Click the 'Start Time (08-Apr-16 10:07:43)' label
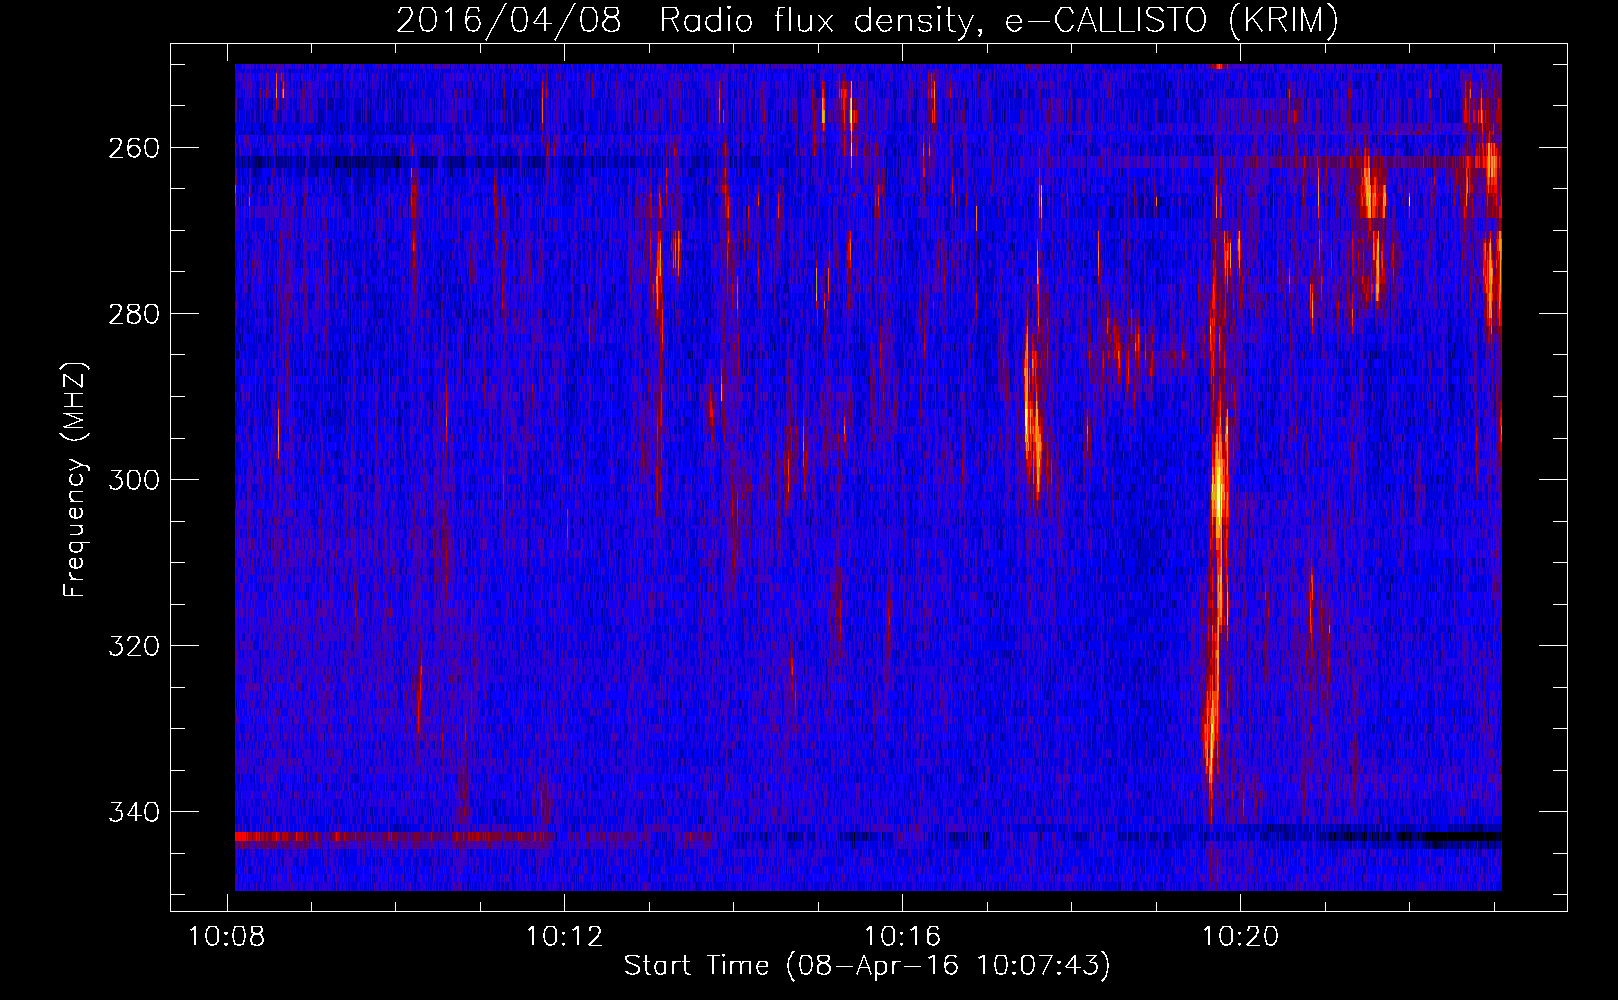 click(867, 966)
